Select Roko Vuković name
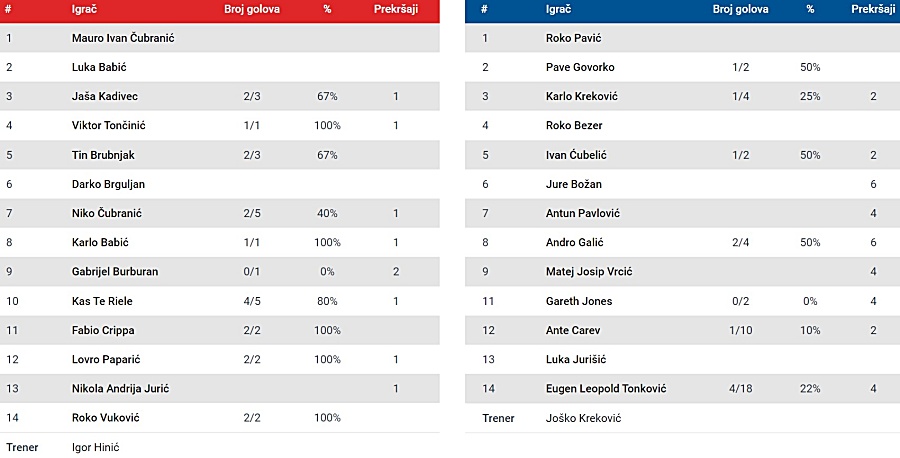 tap(106, 418)
